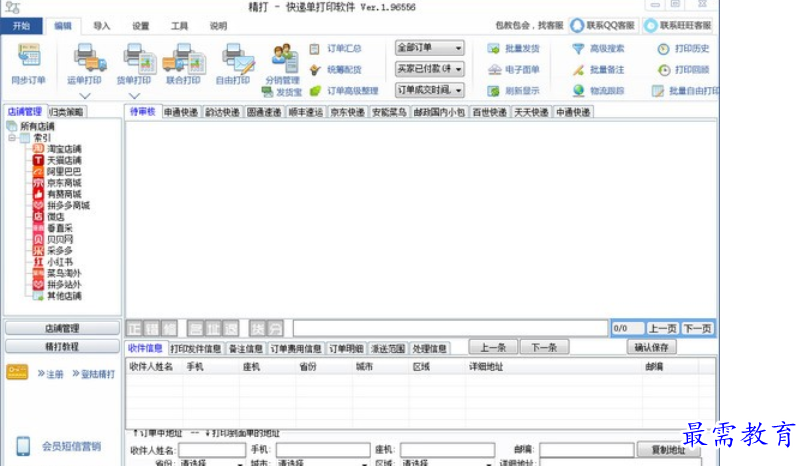Open 订单汇总 order summary
The height and width of the screenshot is (466, 804).
coord(336,49)
